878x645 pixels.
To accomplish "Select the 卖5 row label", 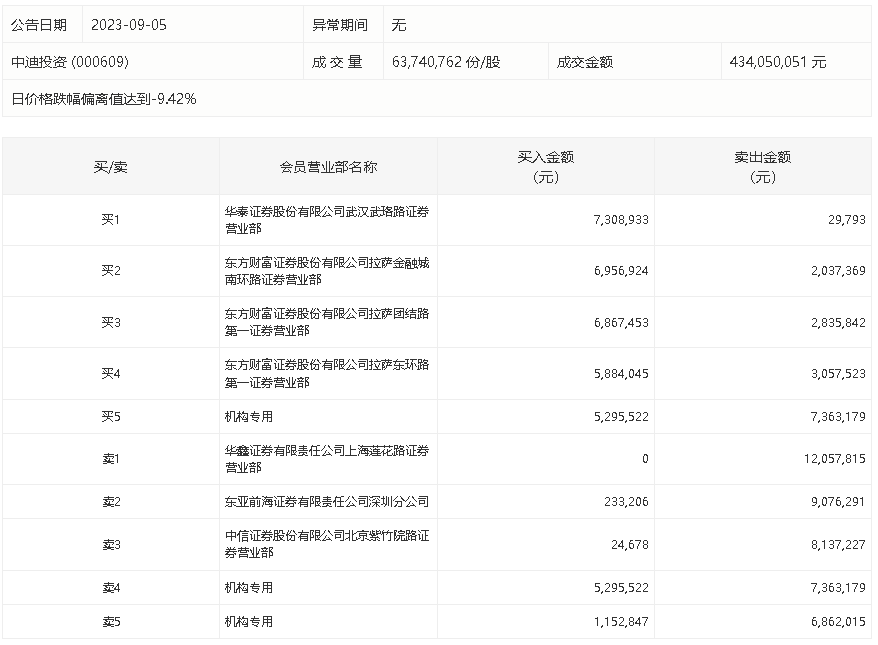I will tap(110, 621).
